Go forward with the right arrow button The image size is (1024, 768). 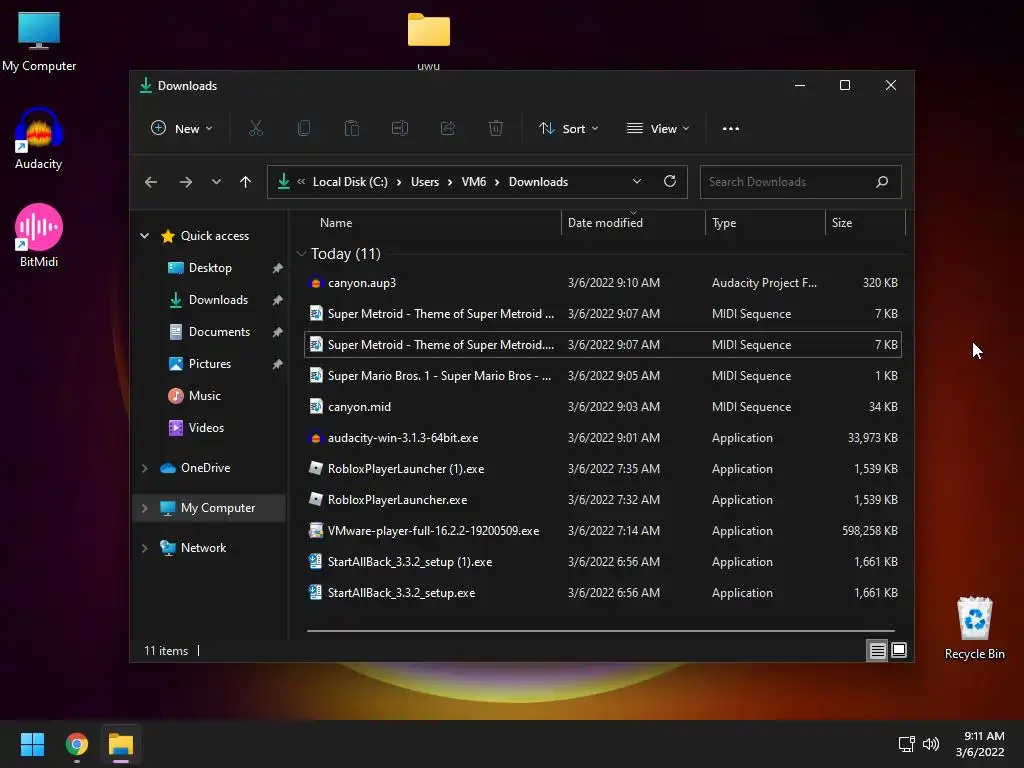point(186,182)
